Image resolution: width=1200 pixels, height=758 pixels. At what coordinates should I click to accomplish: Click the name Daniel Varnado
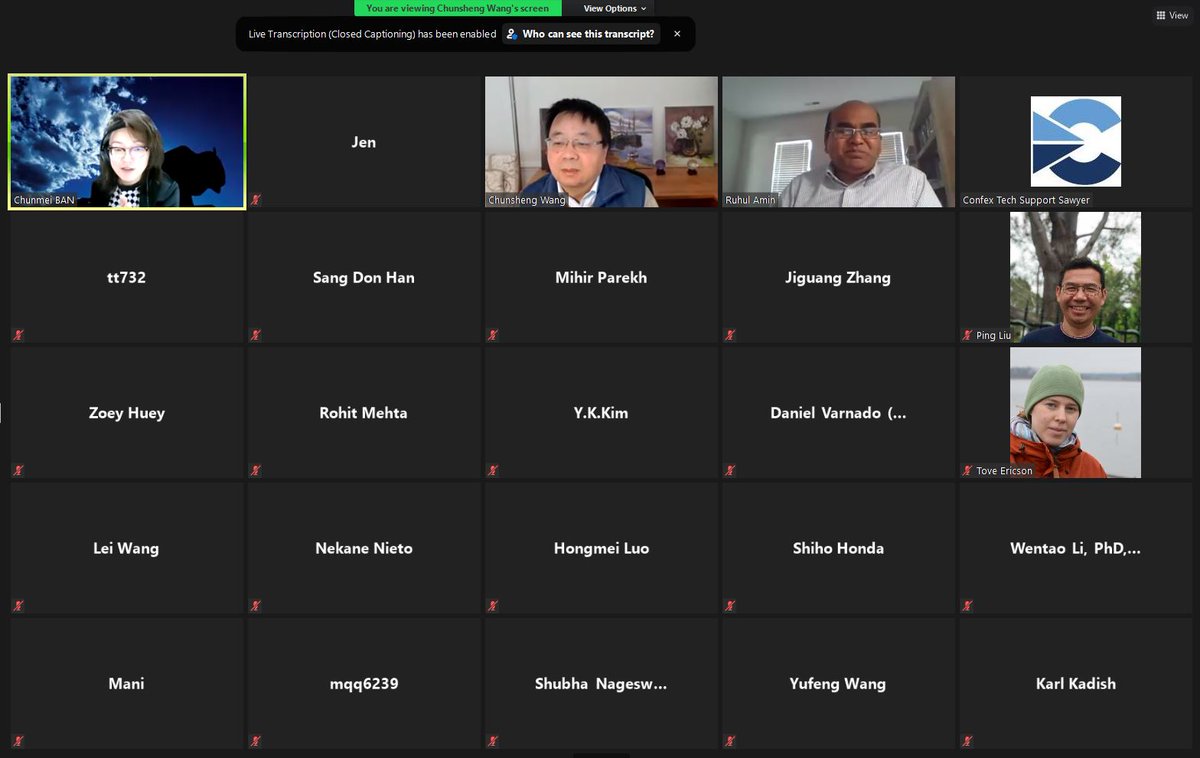(x=838, y=413)
